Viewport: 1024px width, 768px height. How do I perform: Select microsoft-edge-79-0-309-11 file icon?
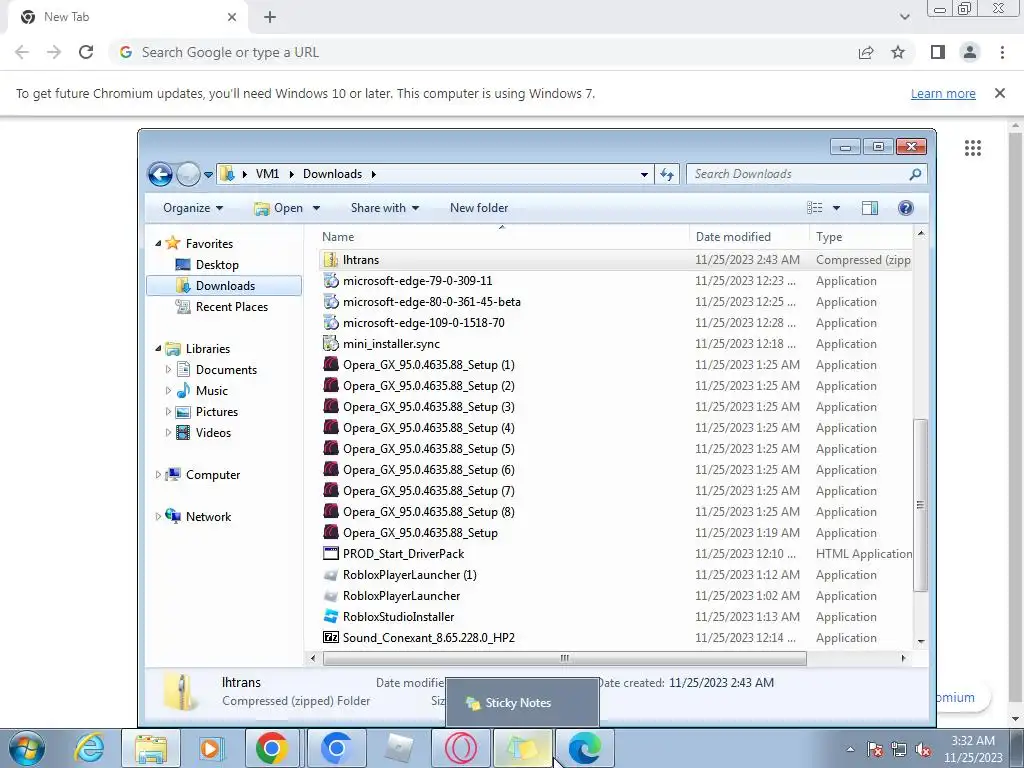pyautogui.click(x=331, y=281)
